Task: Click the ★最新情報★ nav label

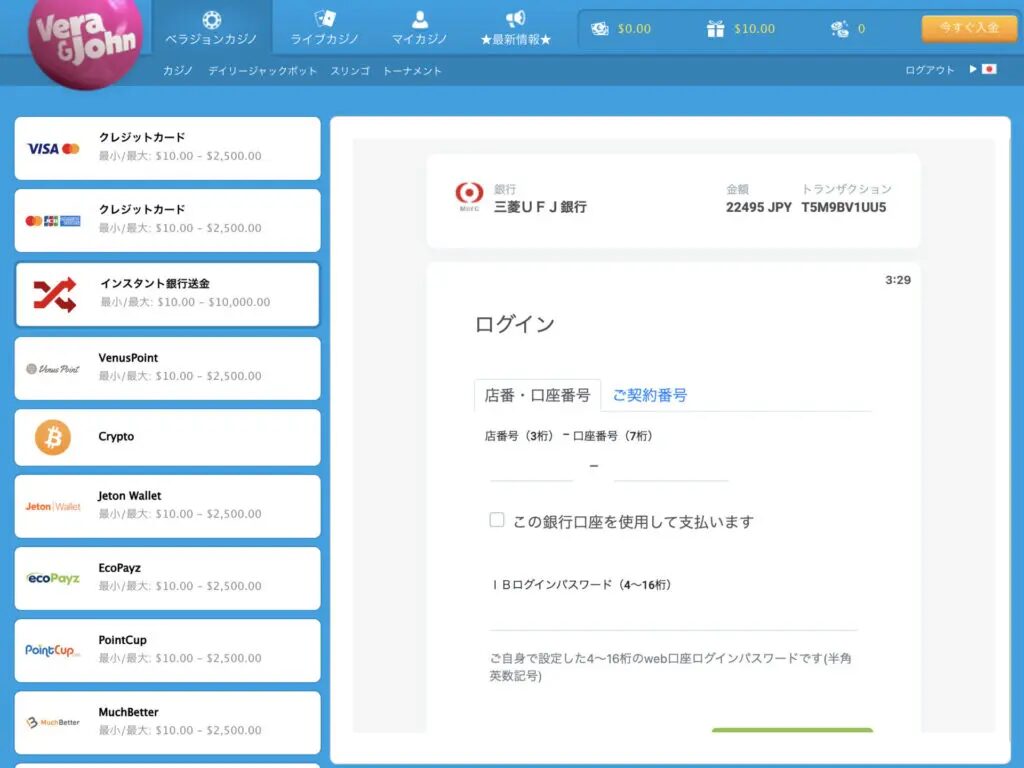Action: (x=516, y=40)
